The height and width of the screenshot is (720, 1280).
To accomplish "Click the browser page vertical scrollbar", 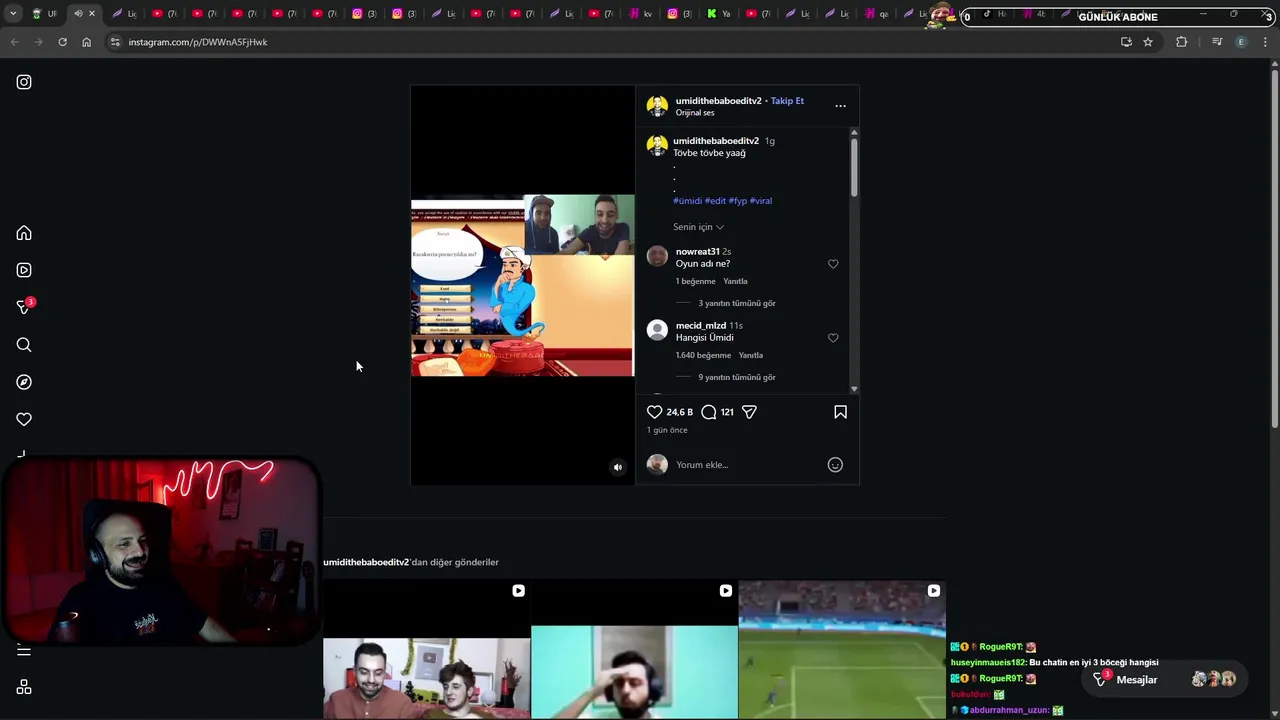I will point(1274,250).
